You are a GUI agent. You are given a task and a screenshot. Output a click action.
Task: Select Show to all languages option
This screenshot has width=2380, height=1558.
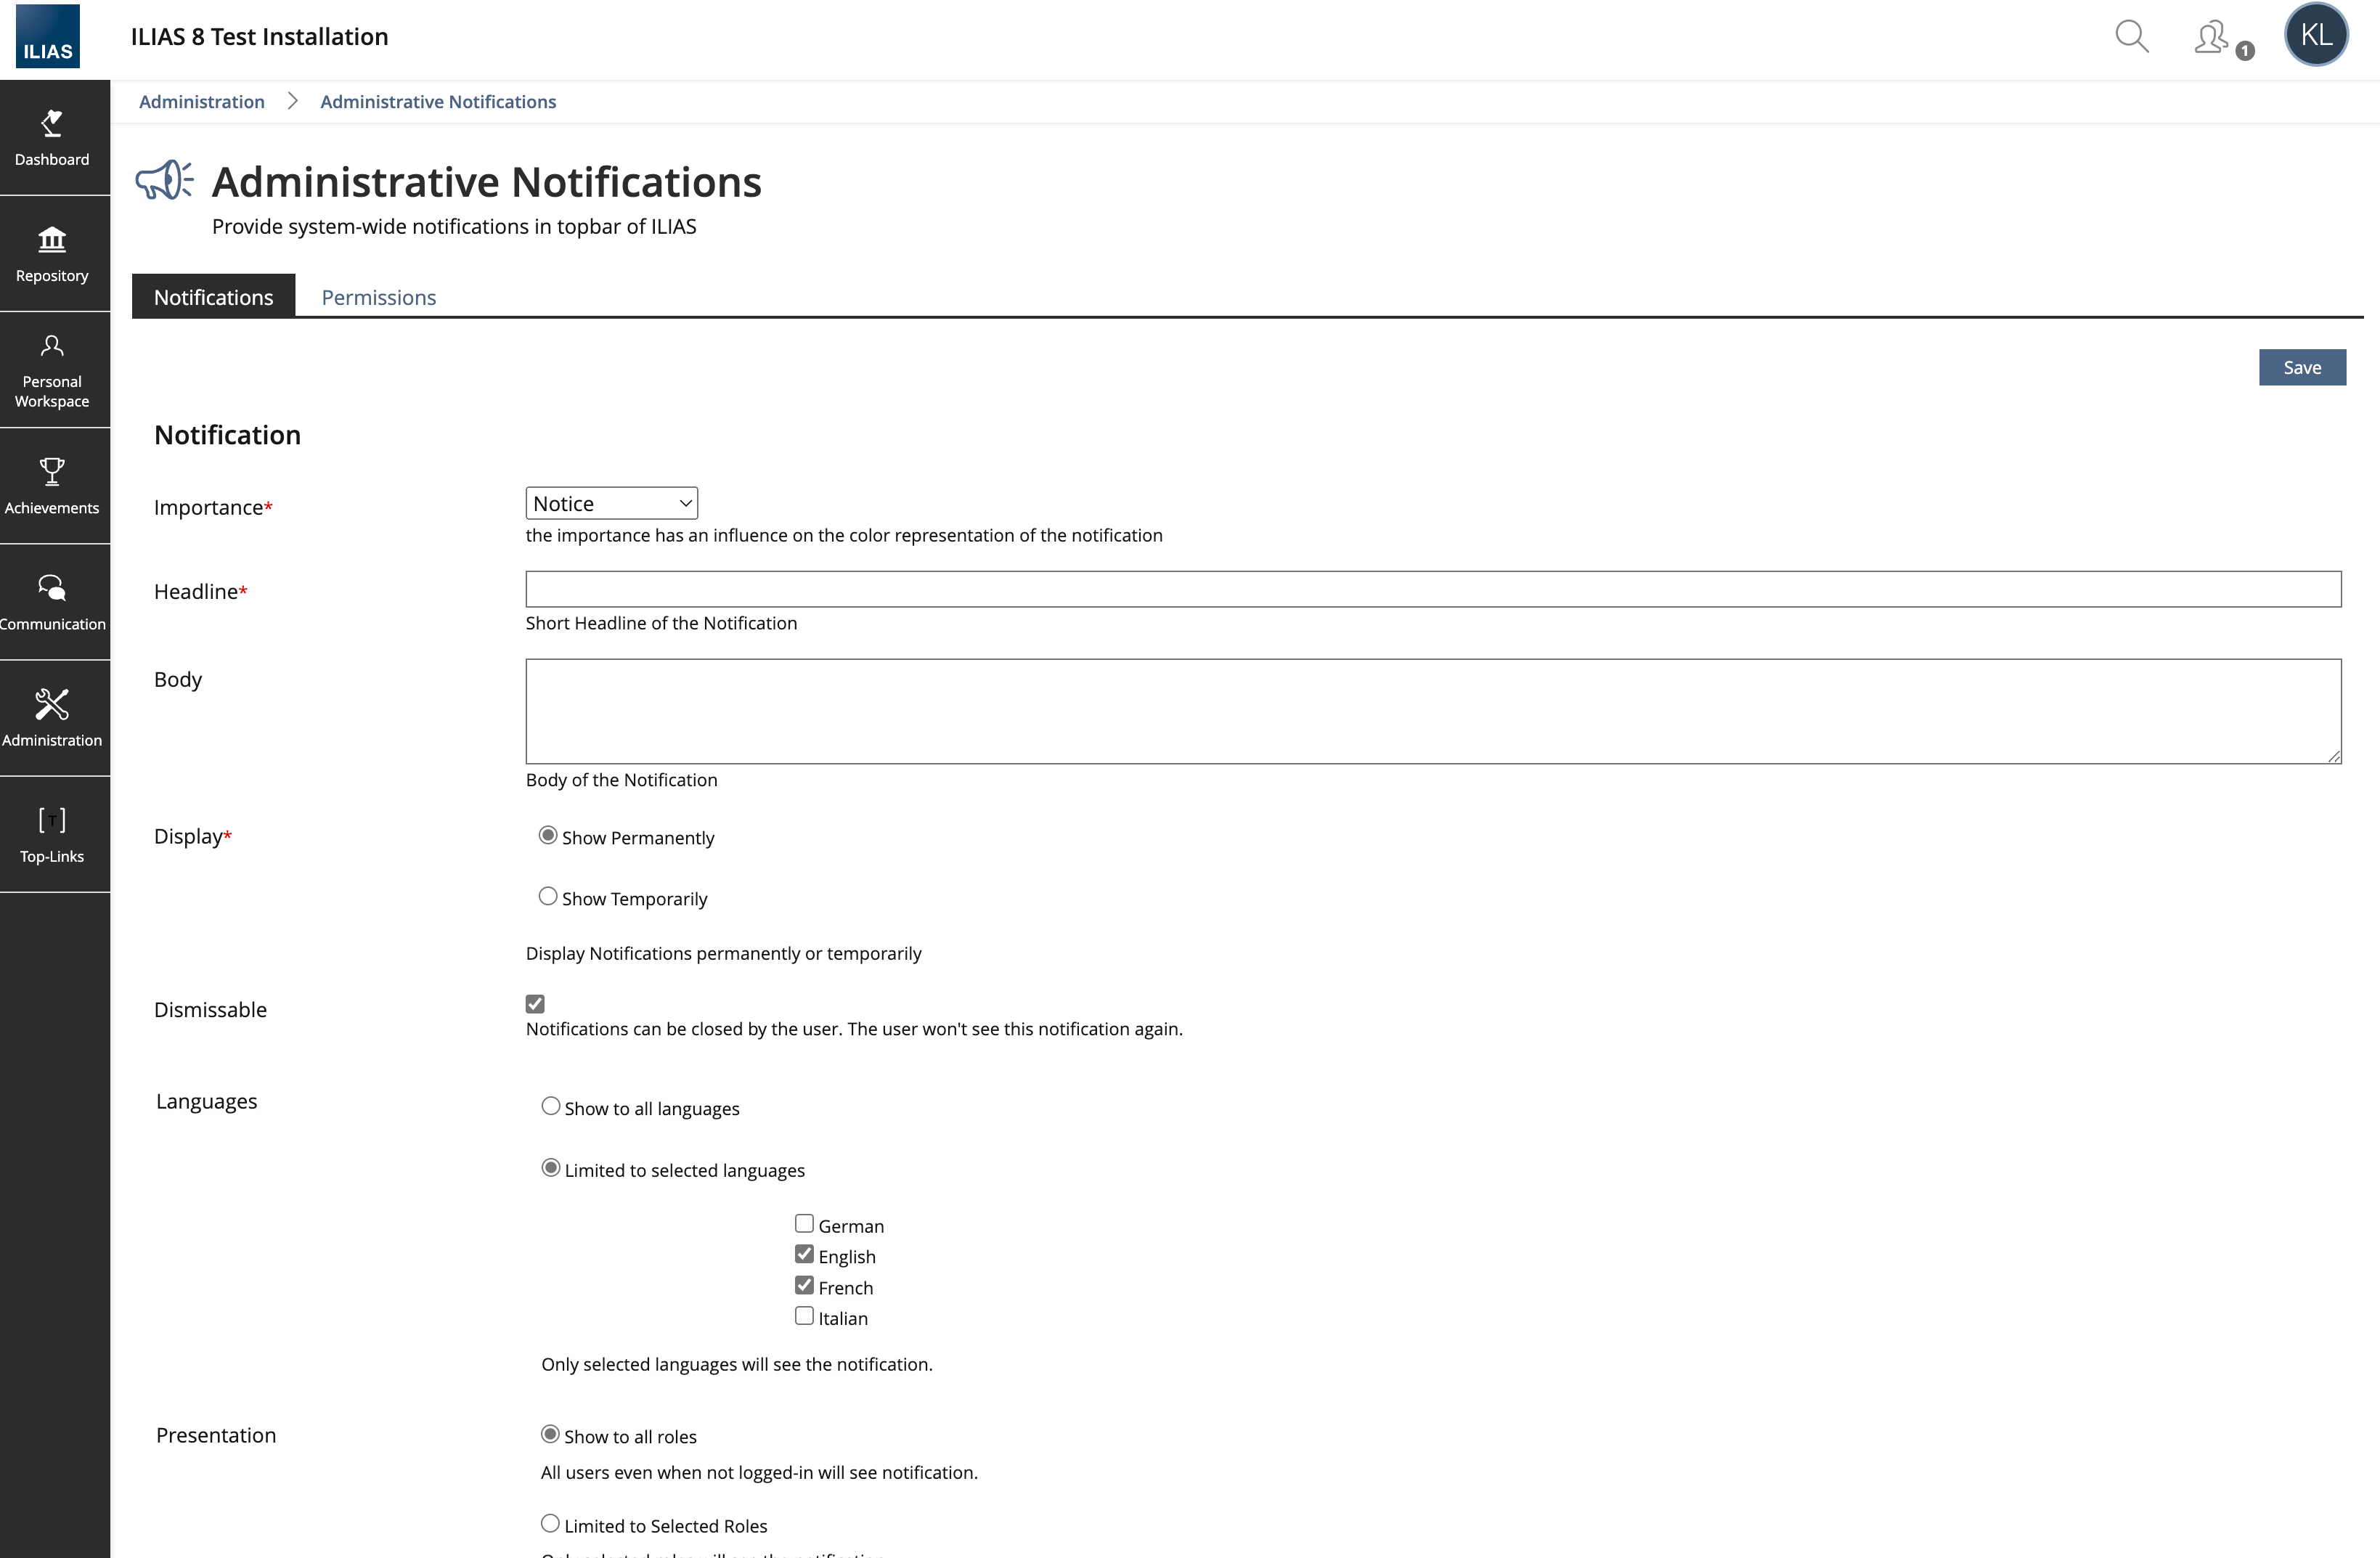[x=551, y=1106]
